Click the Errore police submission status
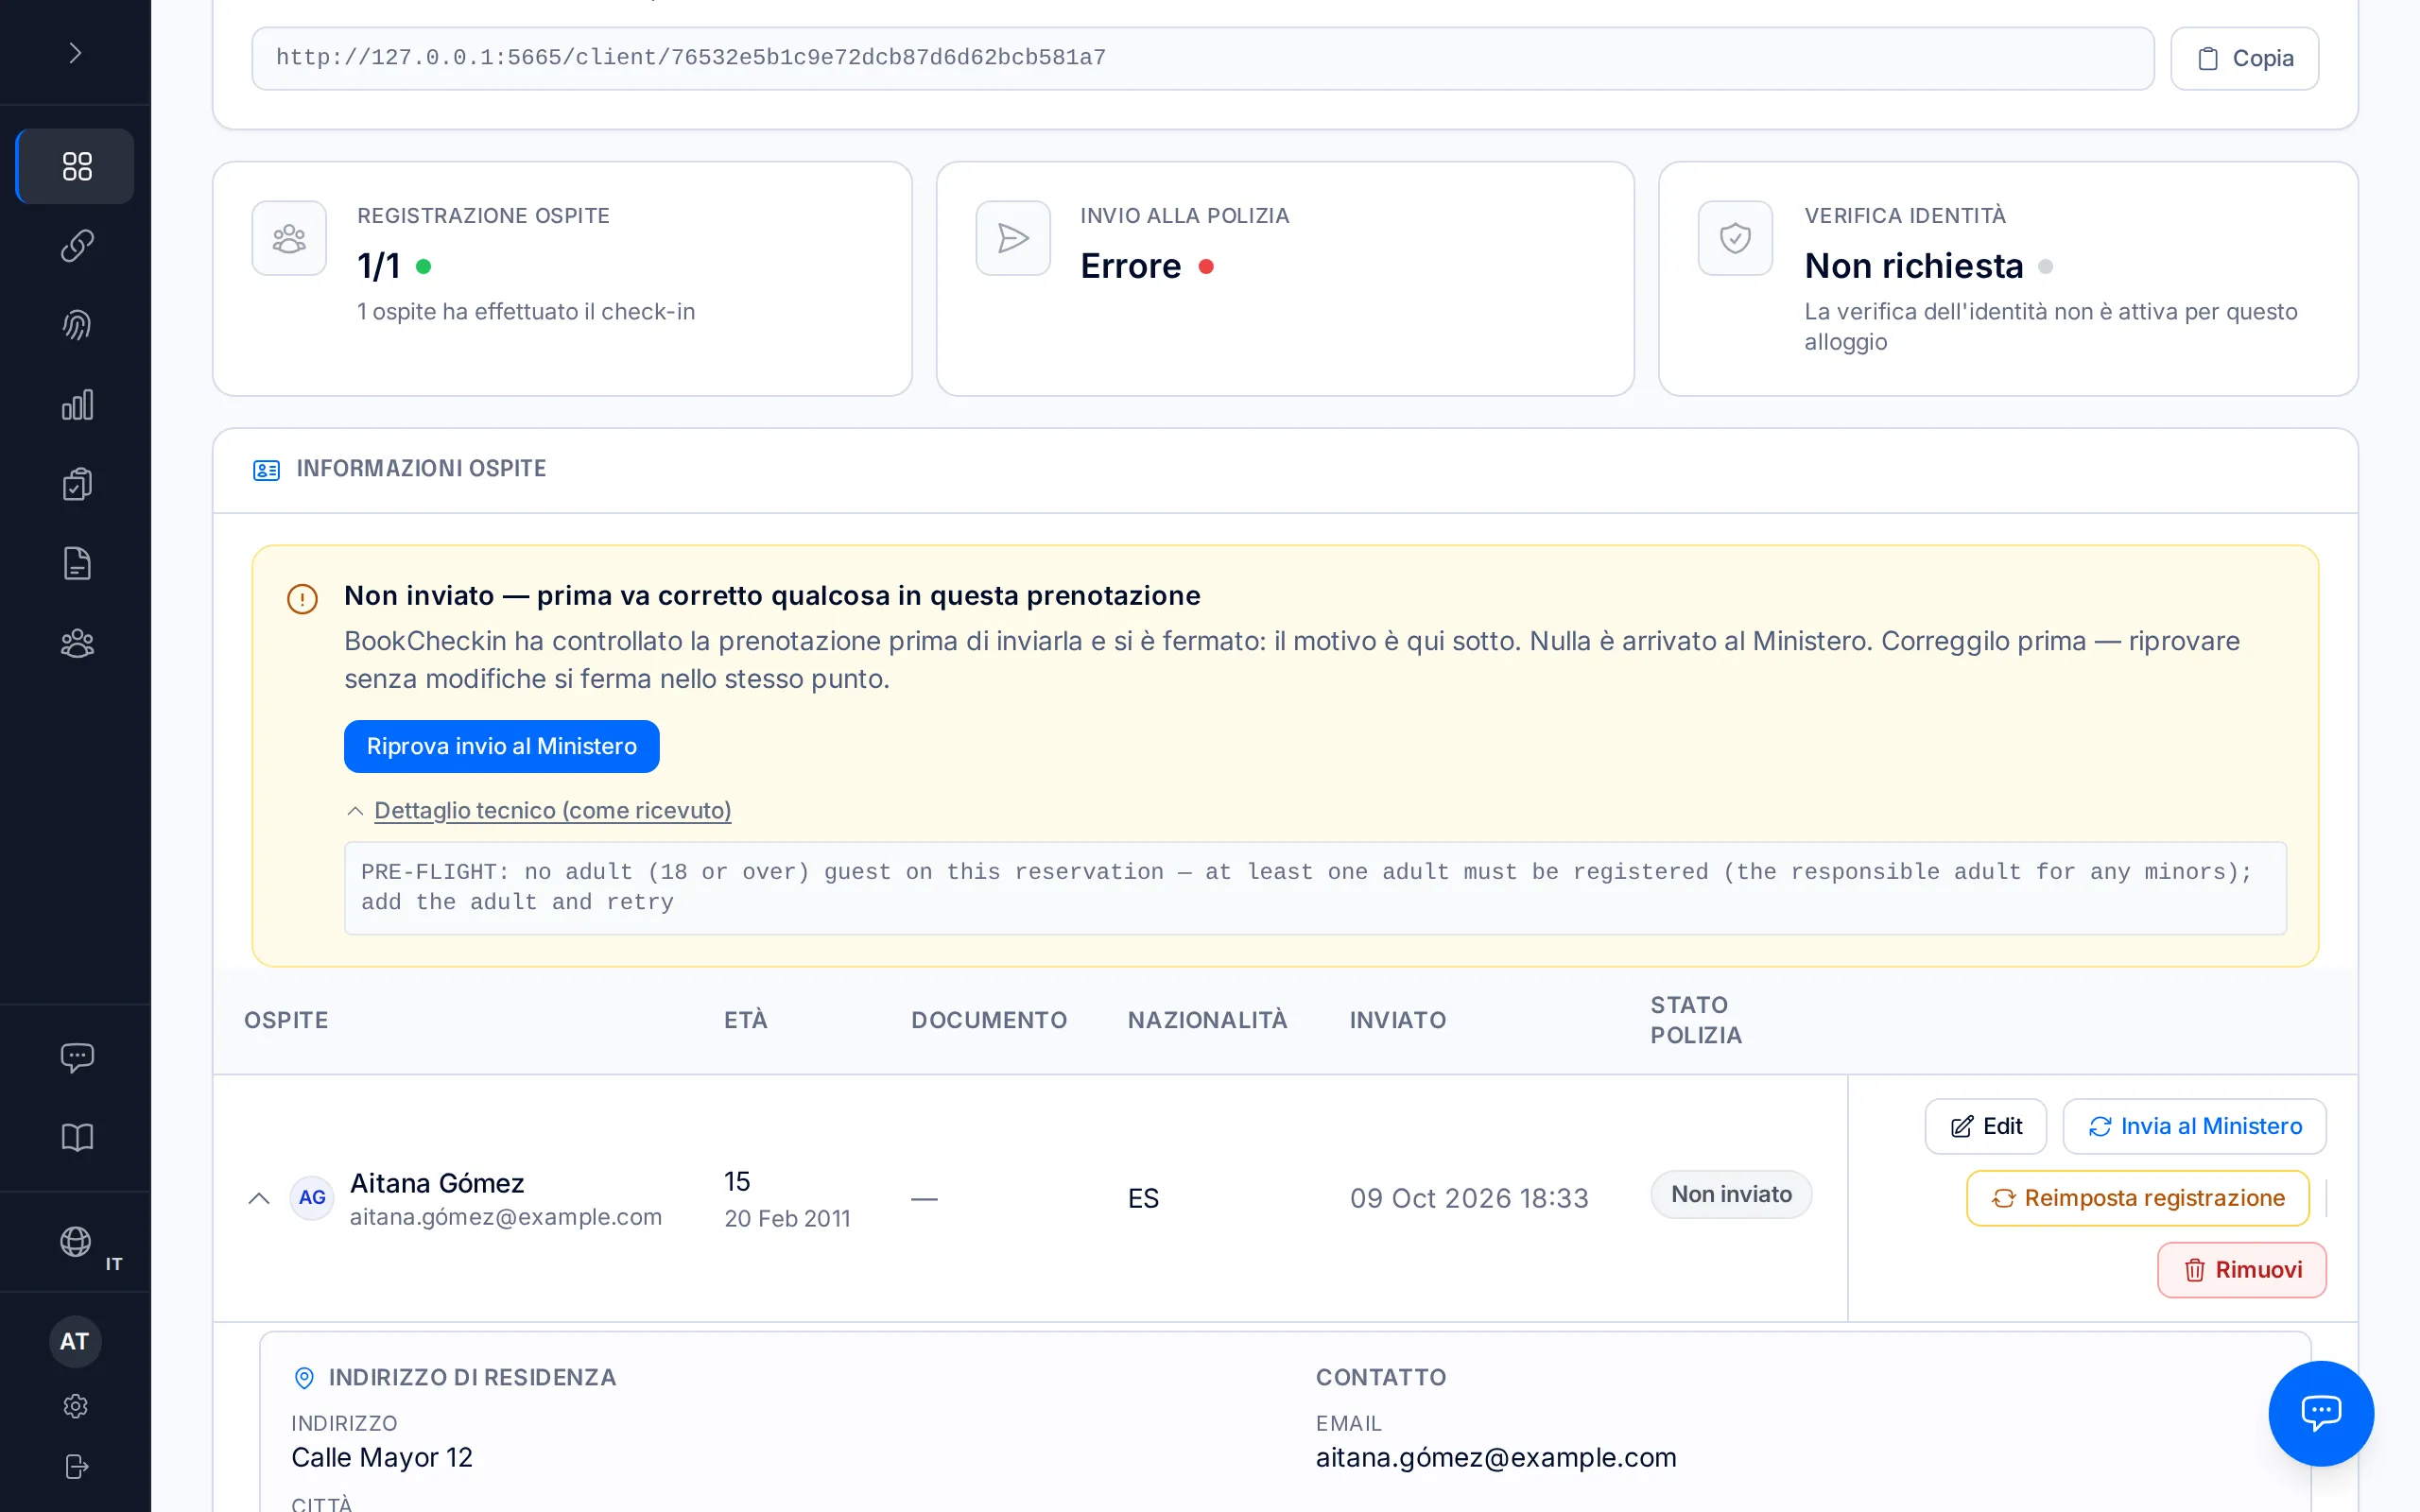 (1131, 266)
